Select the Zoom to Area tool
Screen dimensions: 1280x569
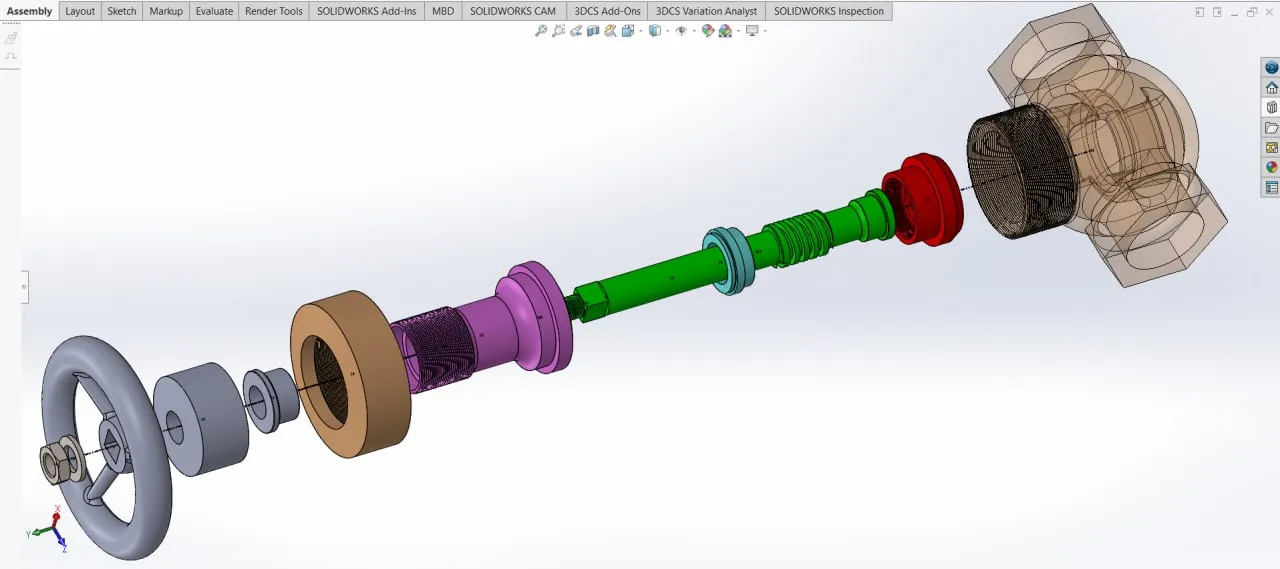tap(558, 31)
